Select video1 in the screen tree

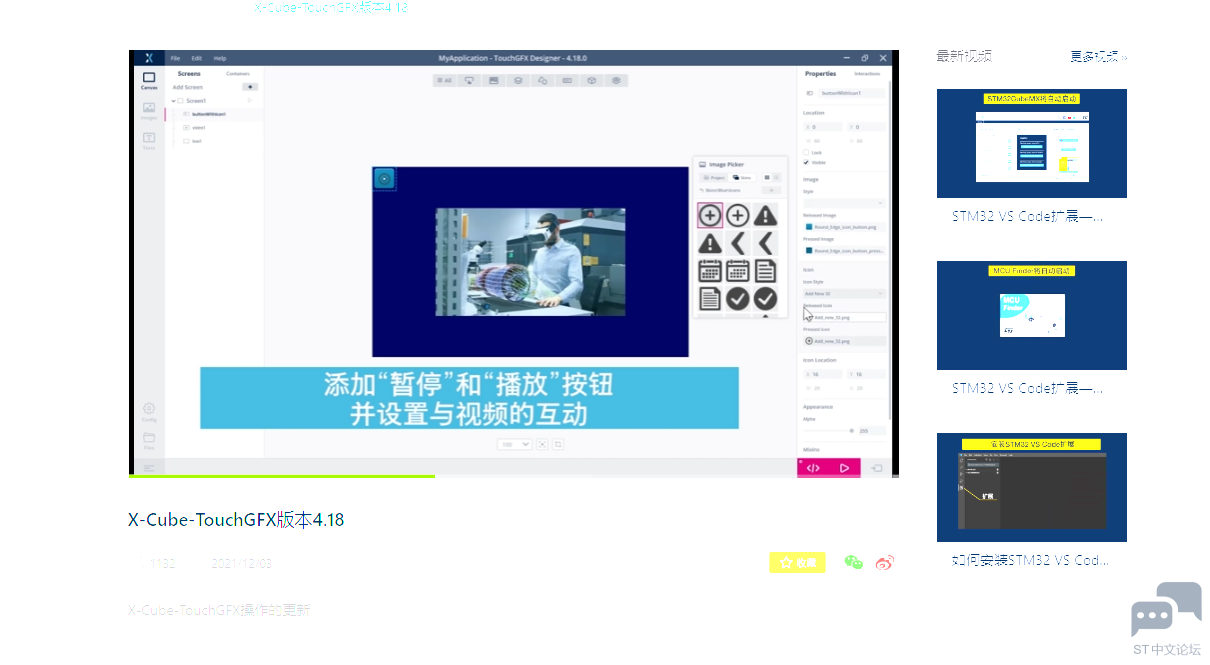click(198, 127)
